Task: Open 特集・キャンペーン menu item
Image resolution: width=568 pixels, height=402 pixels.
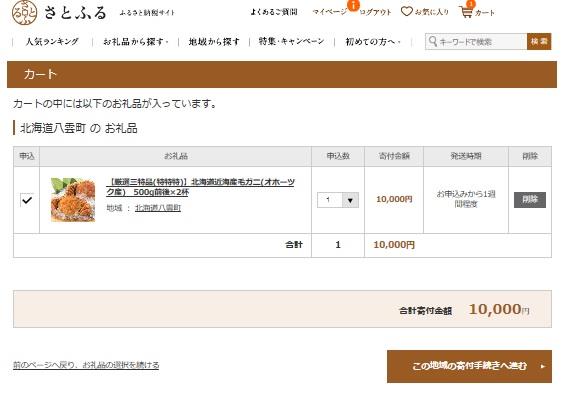Action: (291, 41)
